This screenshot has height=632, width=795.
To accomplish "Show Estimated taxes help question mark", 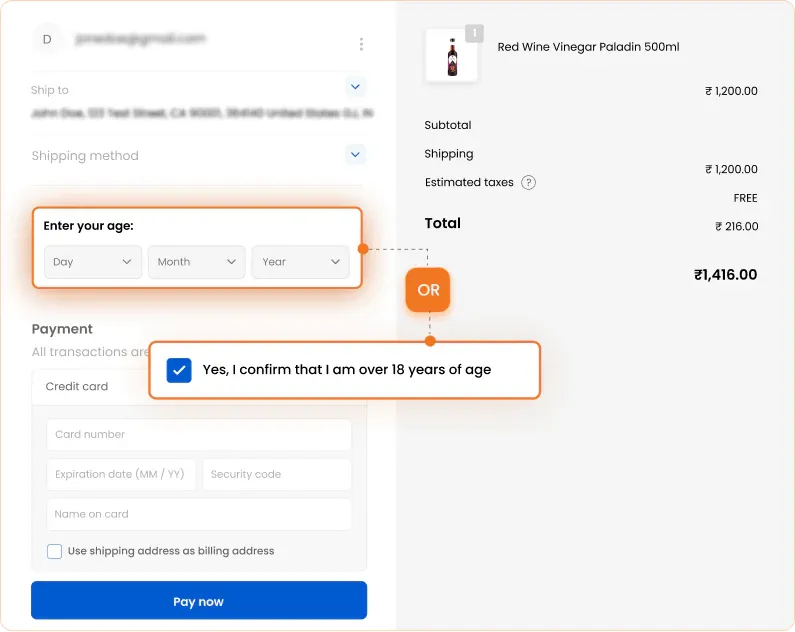I will [x=528, y=182].
